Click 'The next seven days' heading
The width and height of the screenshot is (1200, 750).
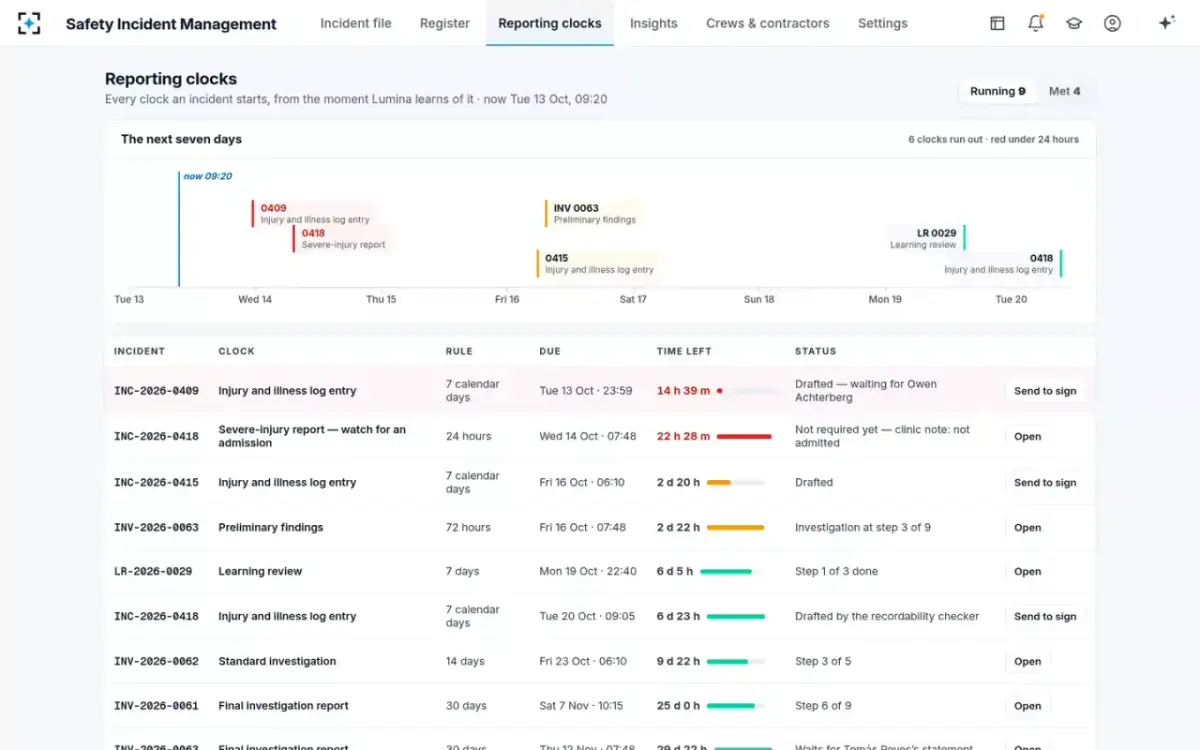181,139
